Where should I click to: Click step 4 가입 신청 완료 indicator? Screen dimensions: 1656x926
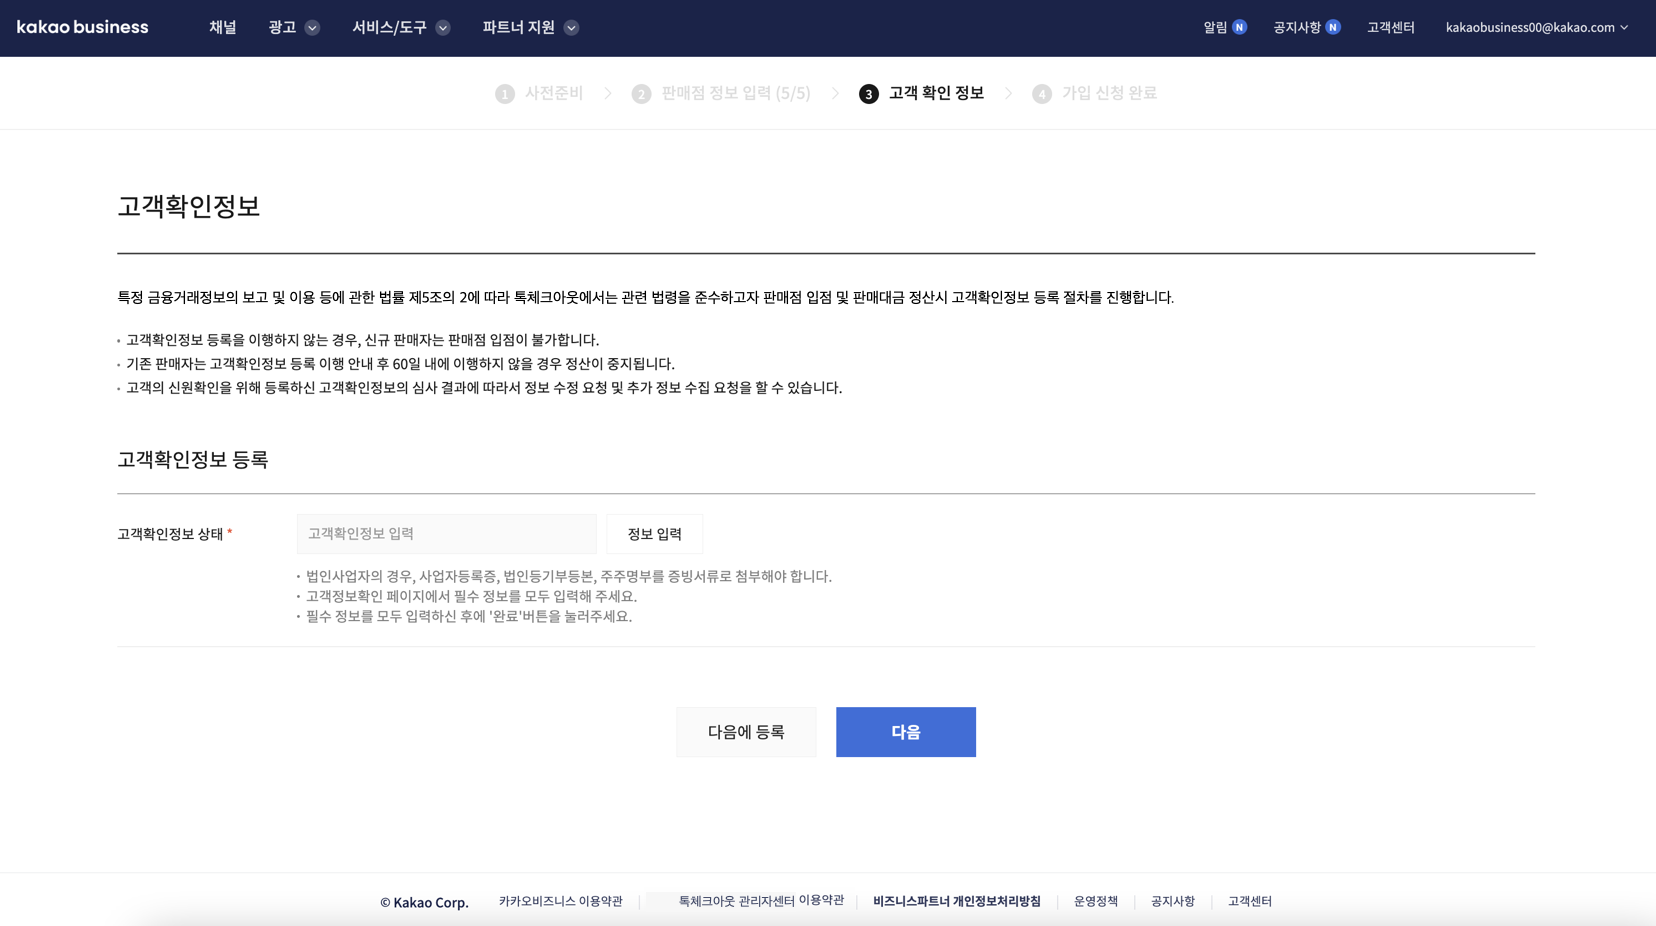(1094, 93)
